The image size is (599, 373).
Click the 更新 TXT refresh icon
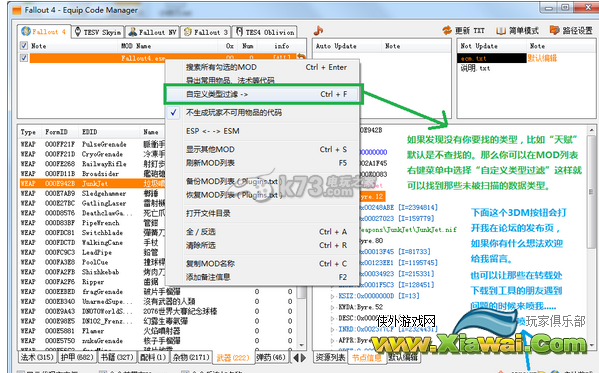point(447,30)
